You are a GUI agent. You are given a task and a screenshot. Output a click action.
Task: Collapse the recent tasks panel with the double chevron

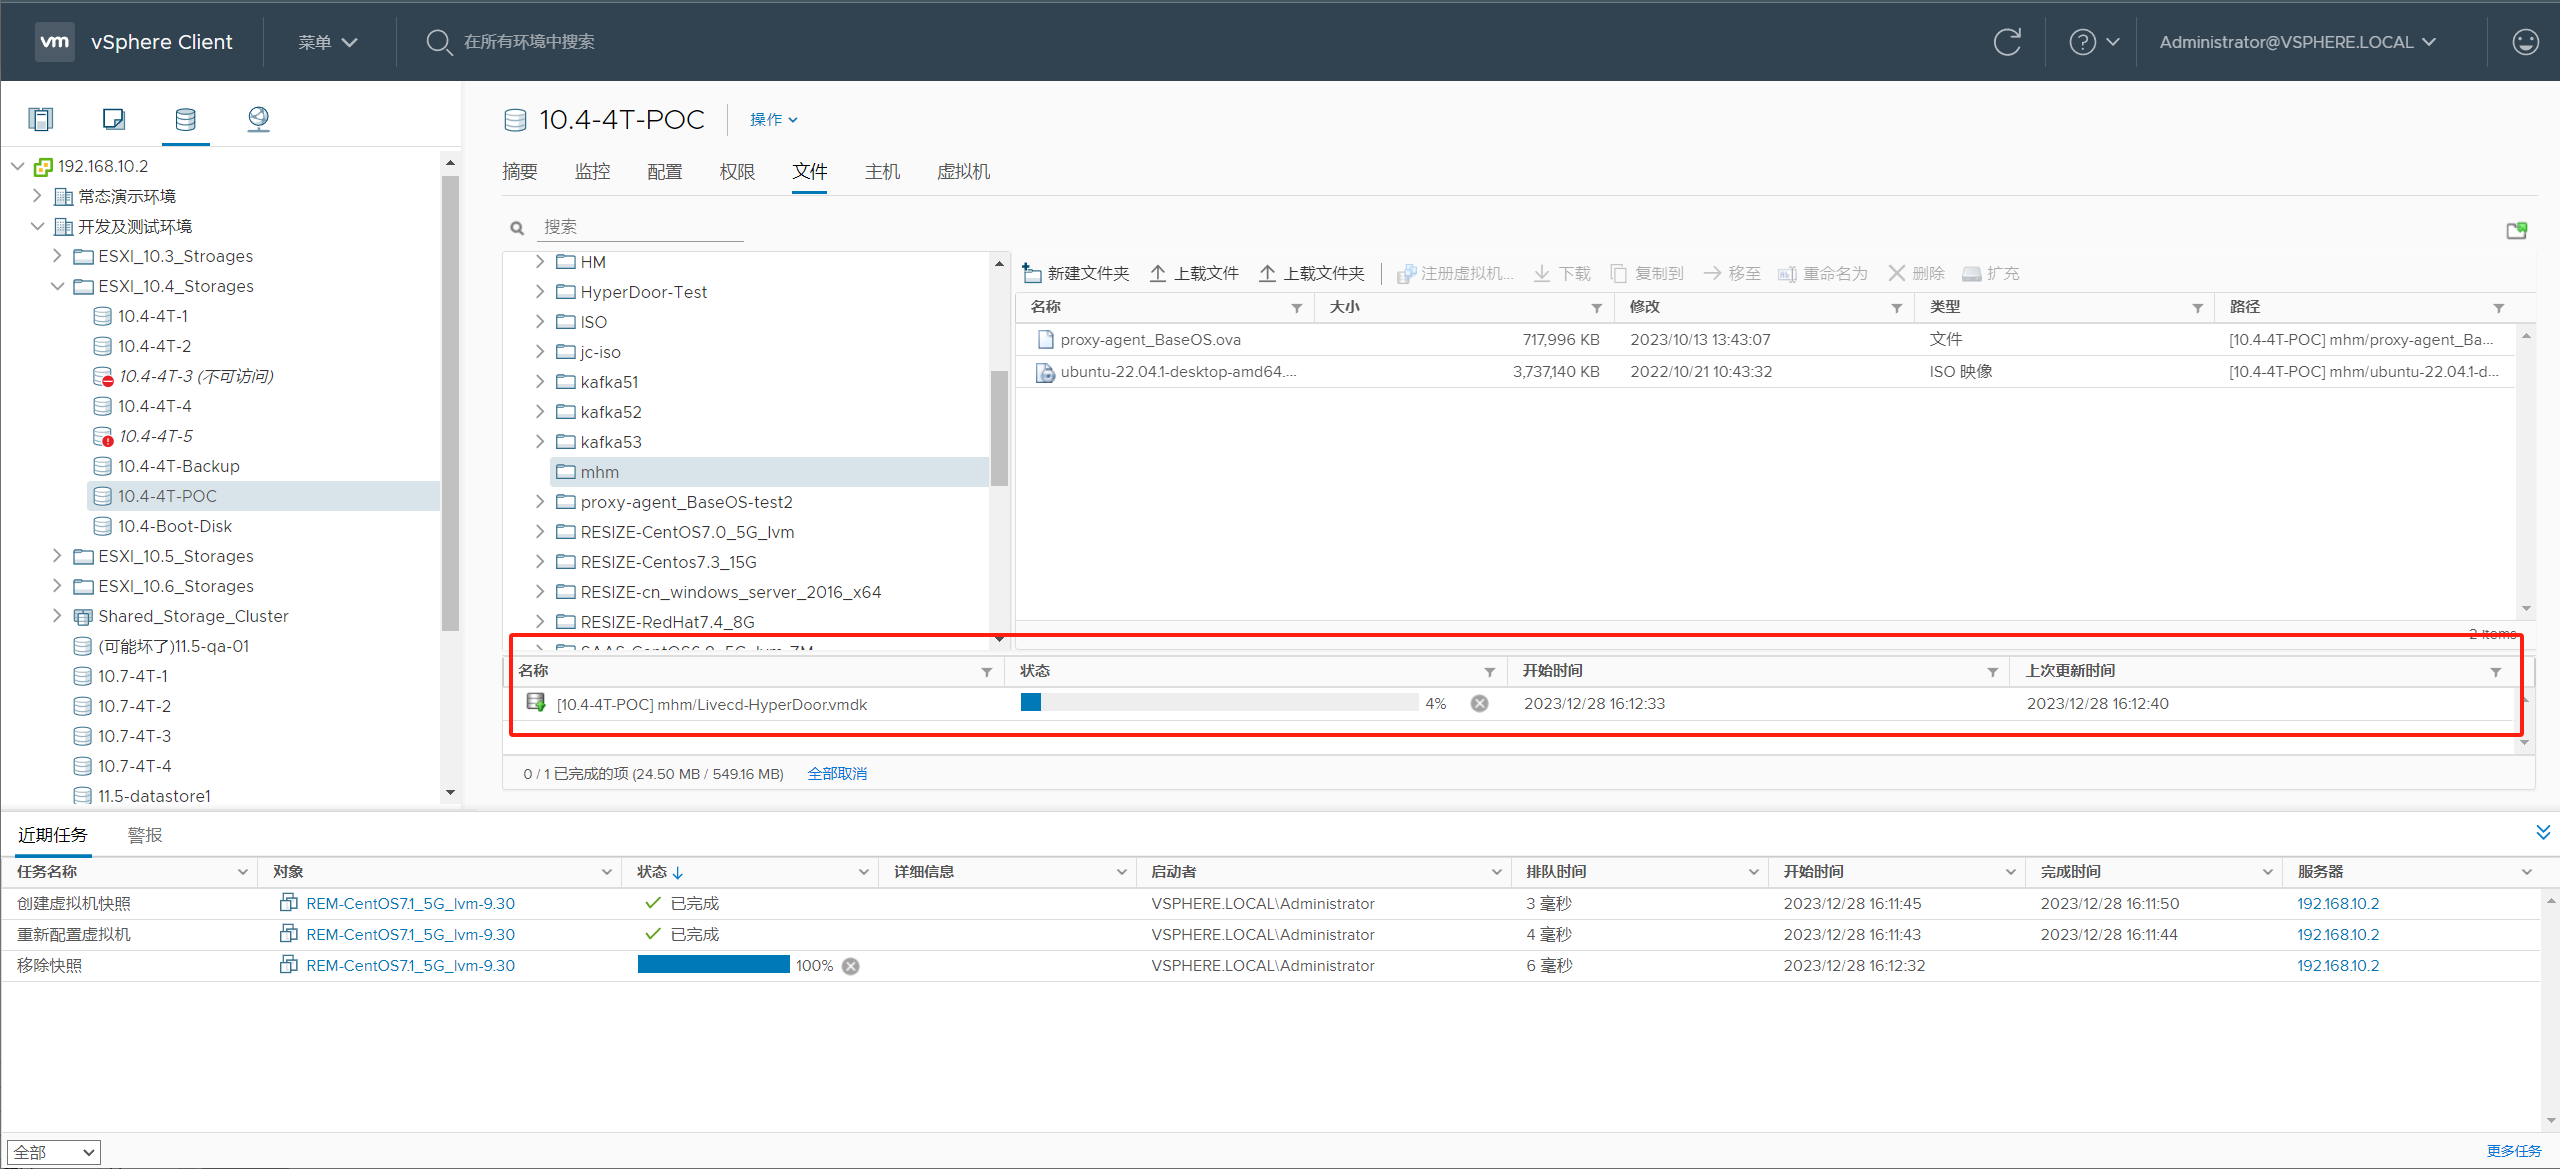click(x=2543, y=832)
